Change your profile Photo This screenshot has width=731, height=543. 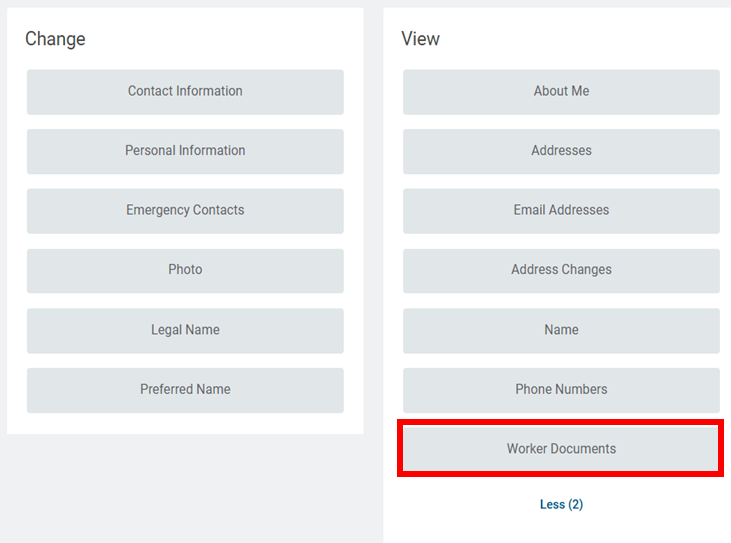[x=185, y=270]
